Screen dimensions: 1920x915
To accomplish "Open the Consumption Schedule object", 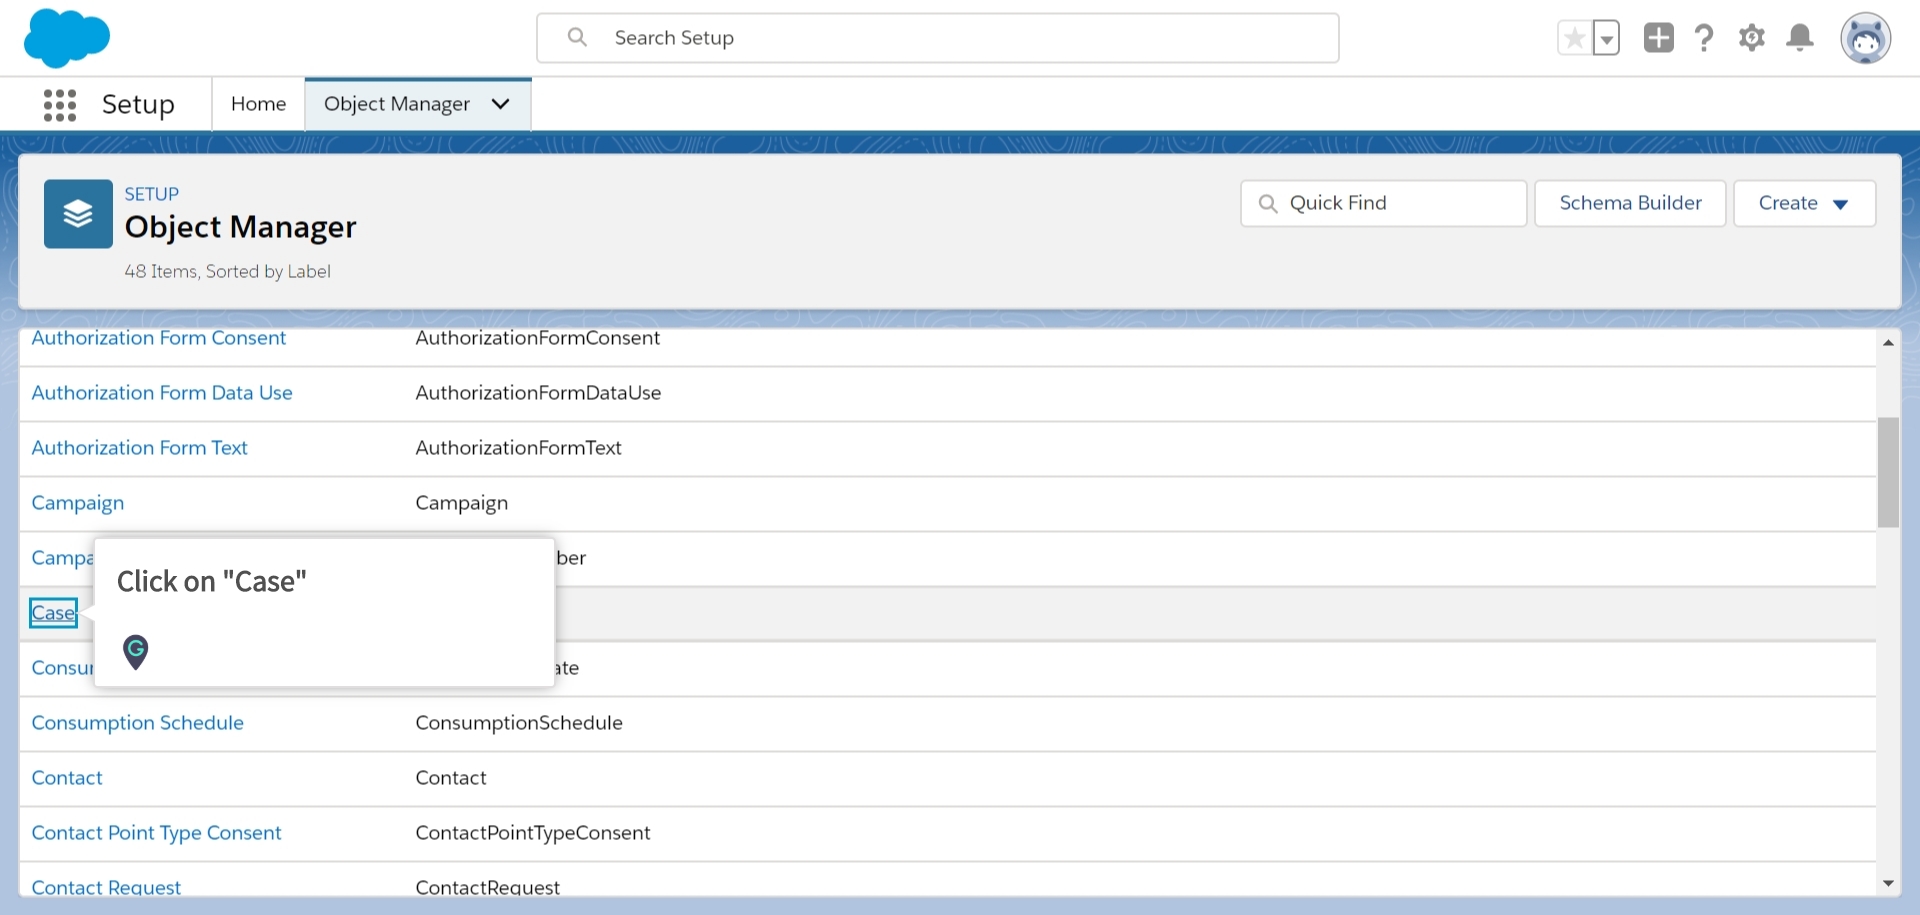I will click(137, 723).
